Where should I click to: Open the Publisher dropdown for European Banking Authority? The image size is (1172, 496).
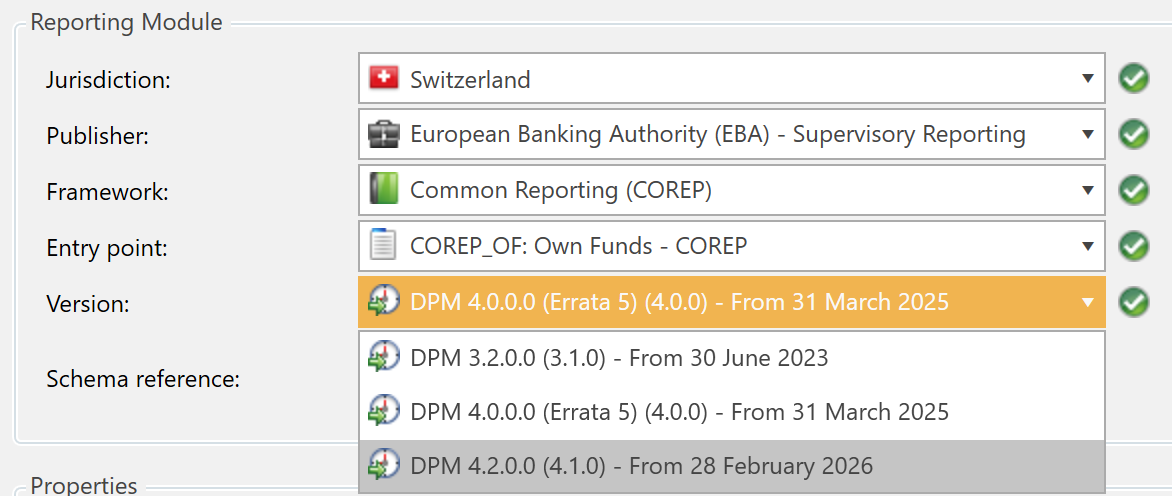coord(731,134)
